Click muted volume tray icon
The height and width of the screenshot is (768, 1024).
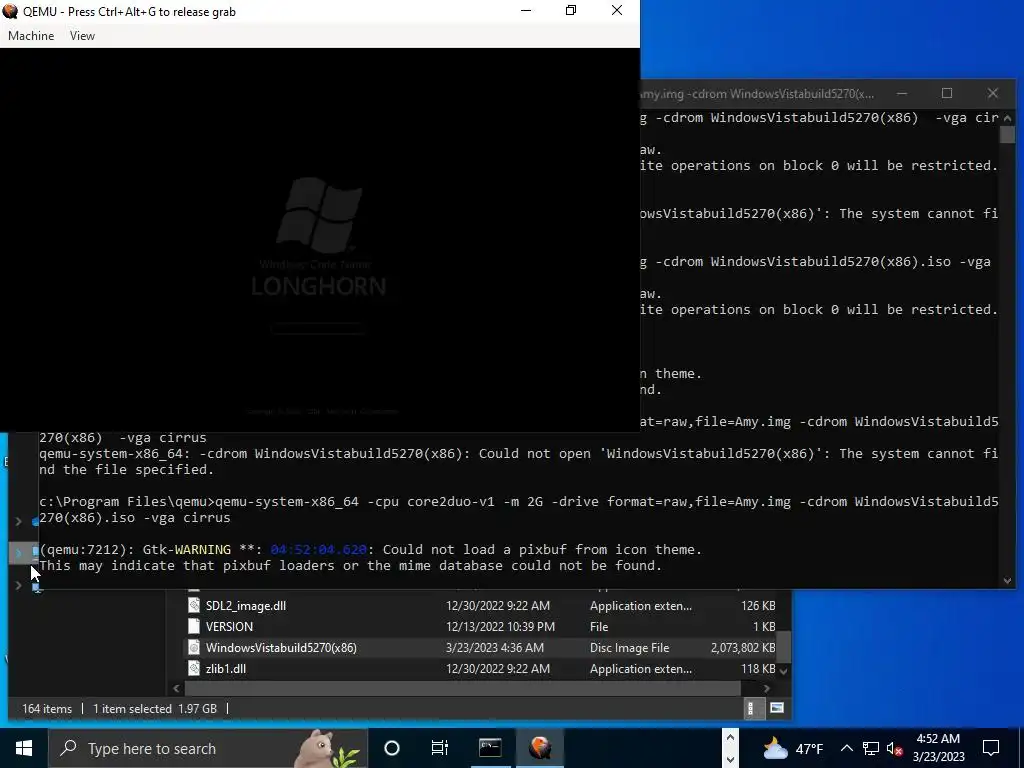895,748
